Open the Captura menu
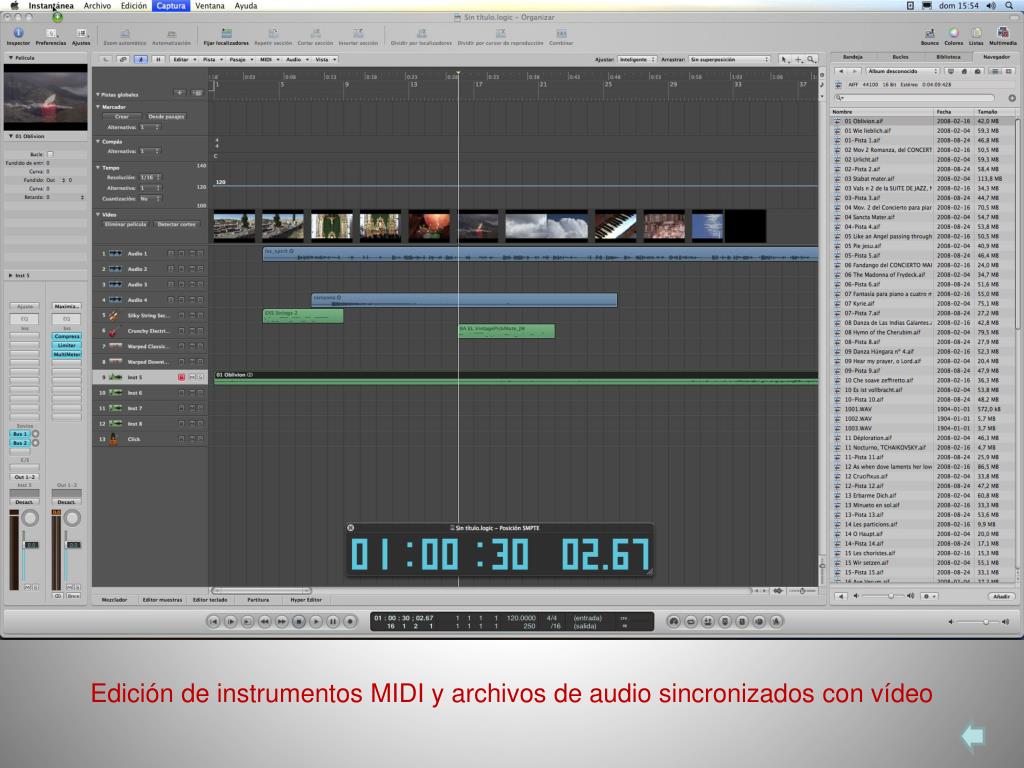Image resolution: width=1024 pixels, height=768 pixels. coord(170,6)
